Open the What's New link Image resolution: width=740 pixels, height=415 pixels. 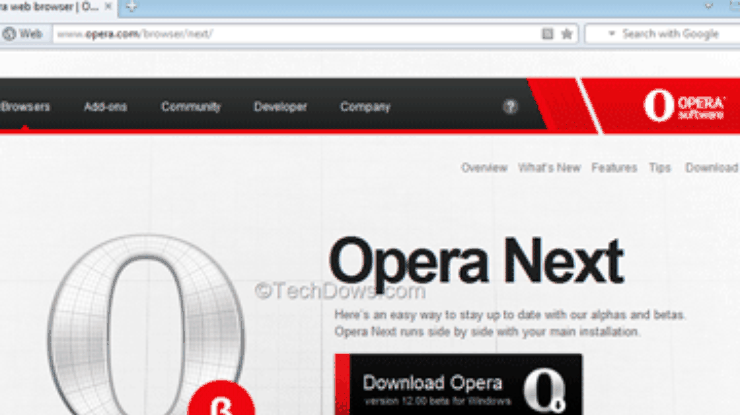[549, 168]
